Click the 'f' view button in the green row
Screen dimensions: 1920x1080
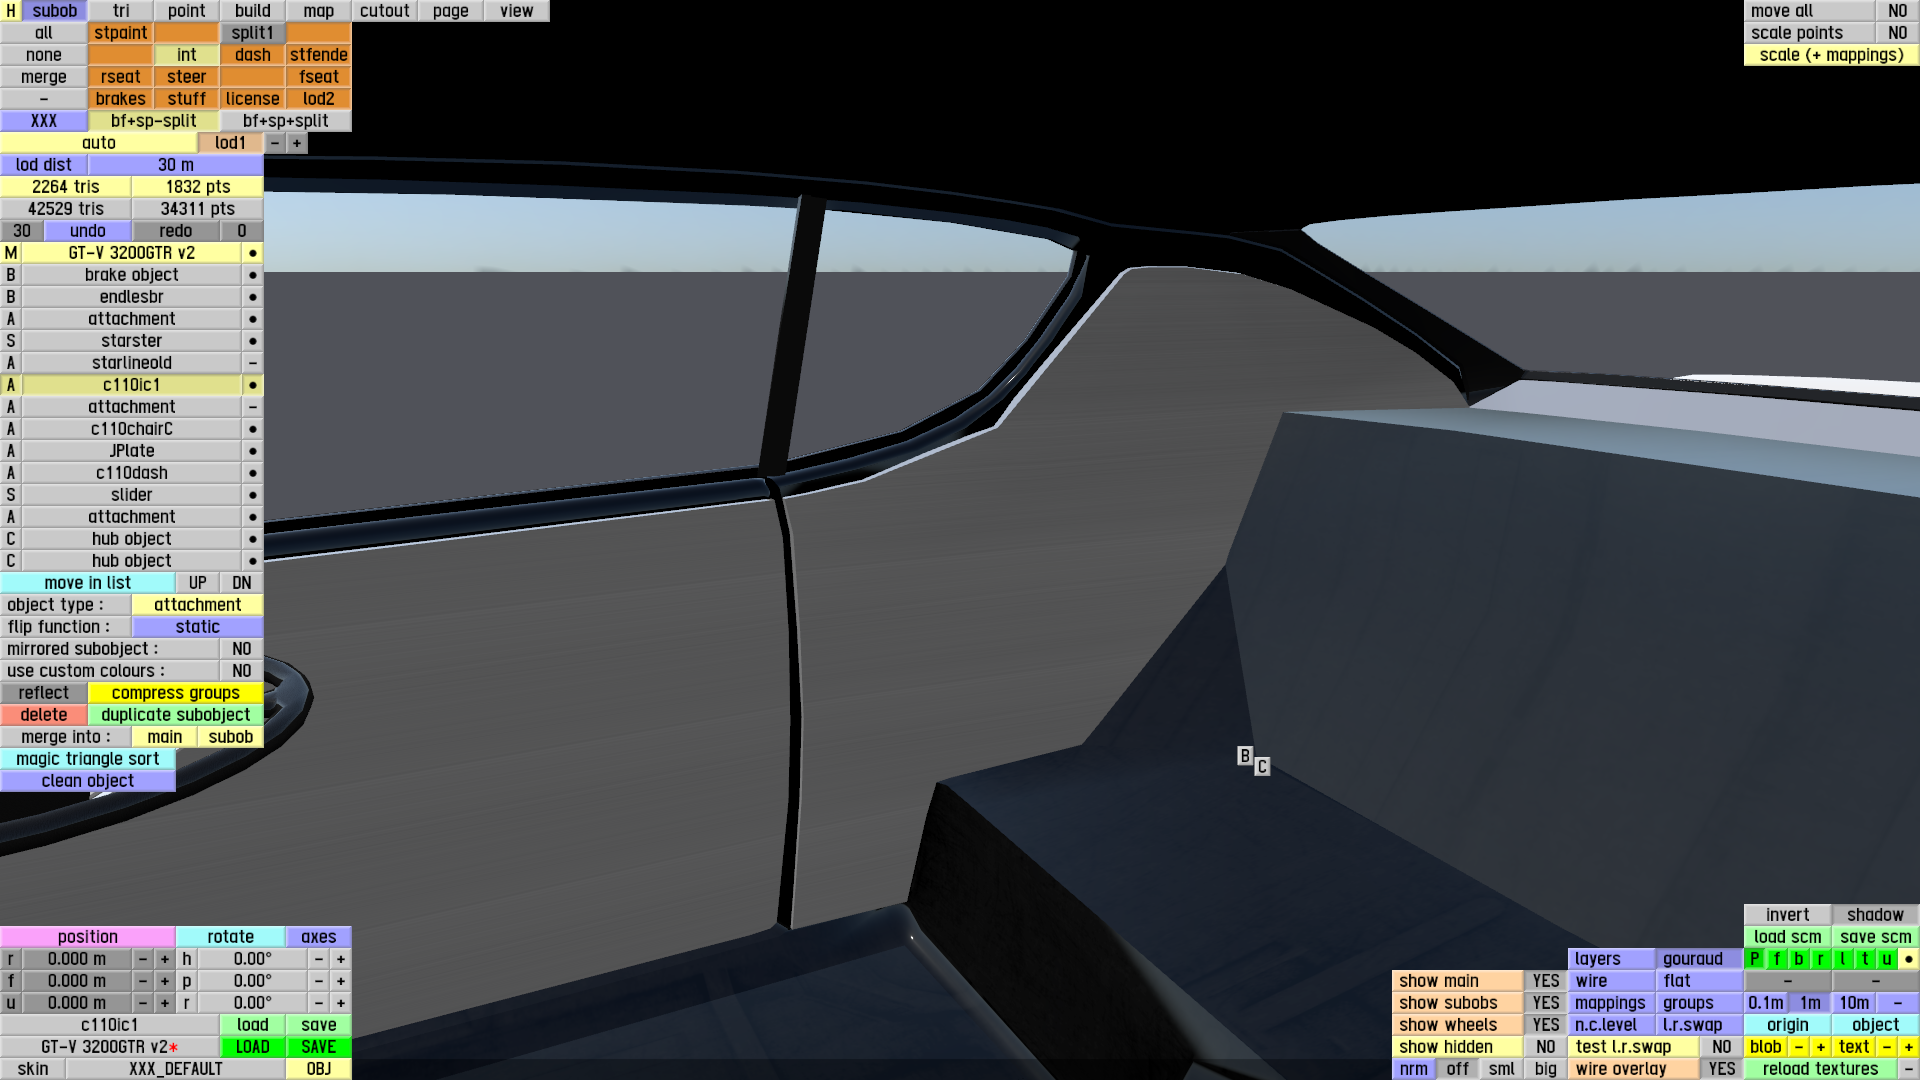click(1777, 959)
